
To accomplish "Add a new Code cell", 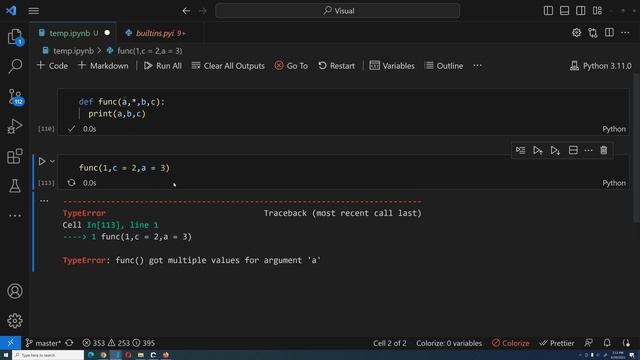I will click(52, 66).
